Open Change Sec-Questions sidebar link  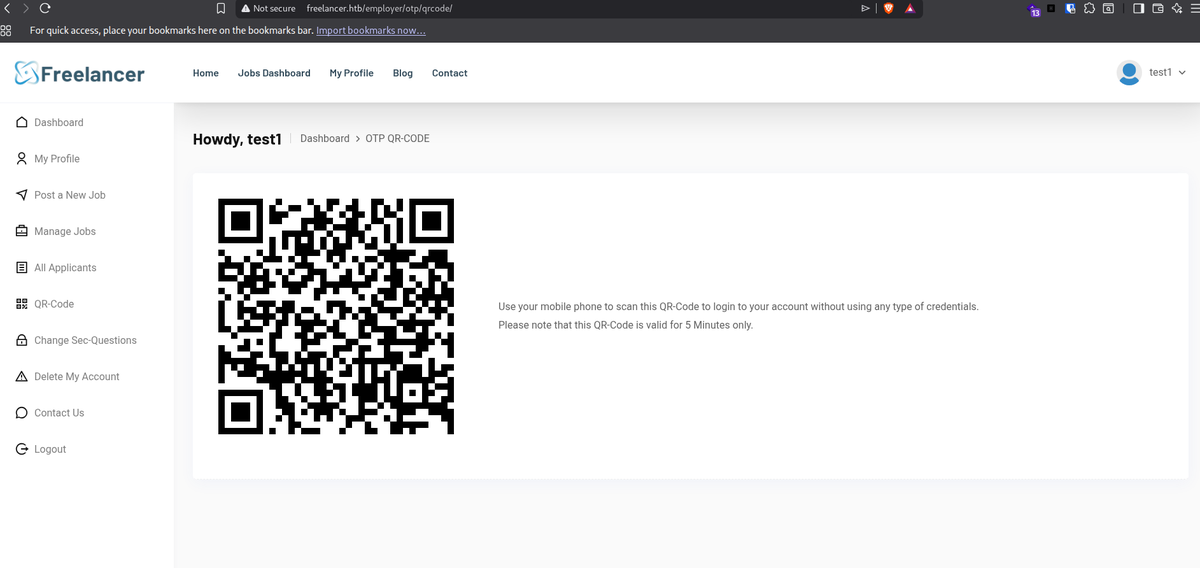click(x=85, y=340)
